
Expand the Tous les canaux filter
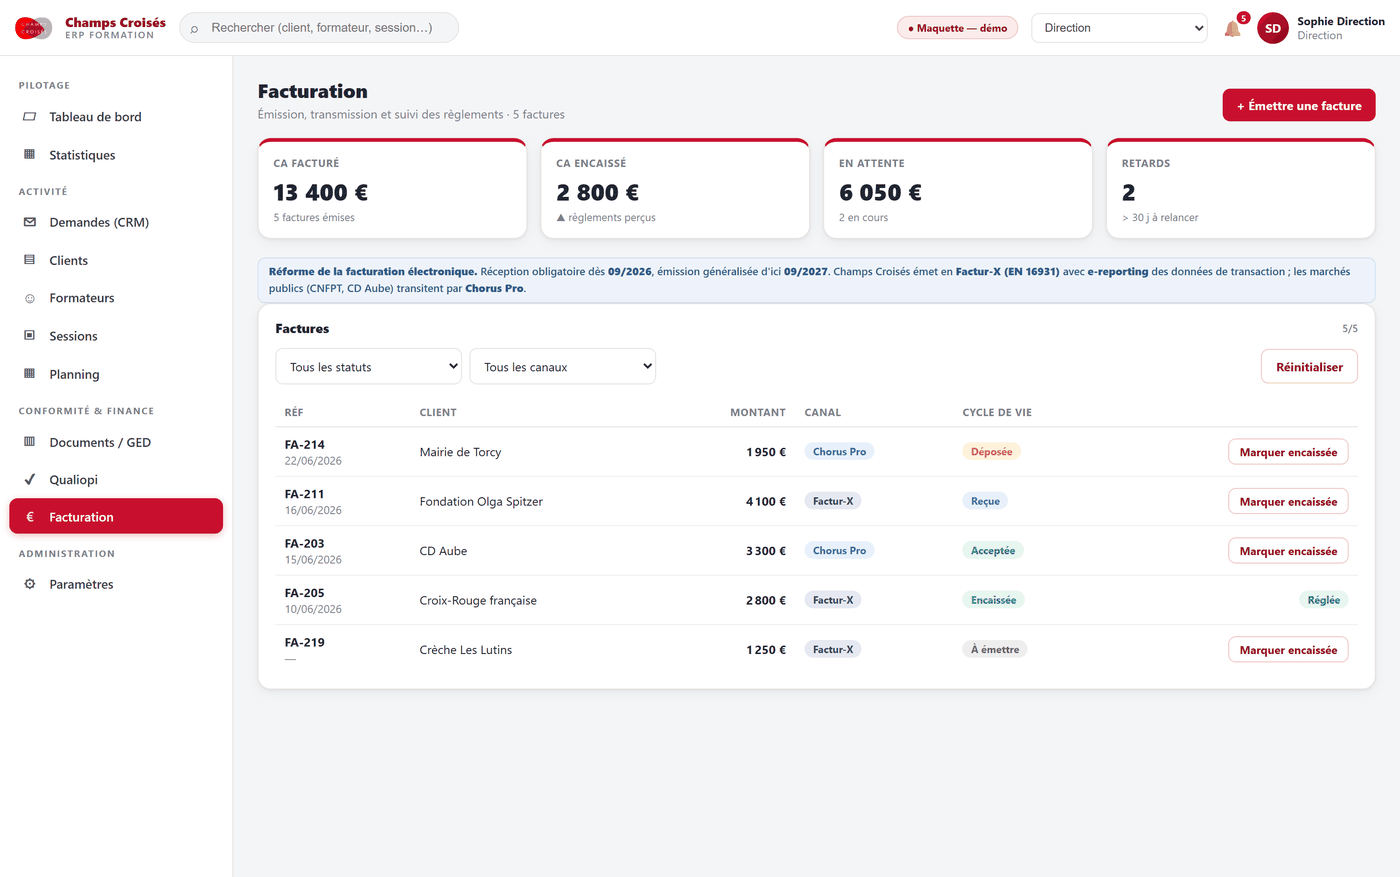[563, 366]
